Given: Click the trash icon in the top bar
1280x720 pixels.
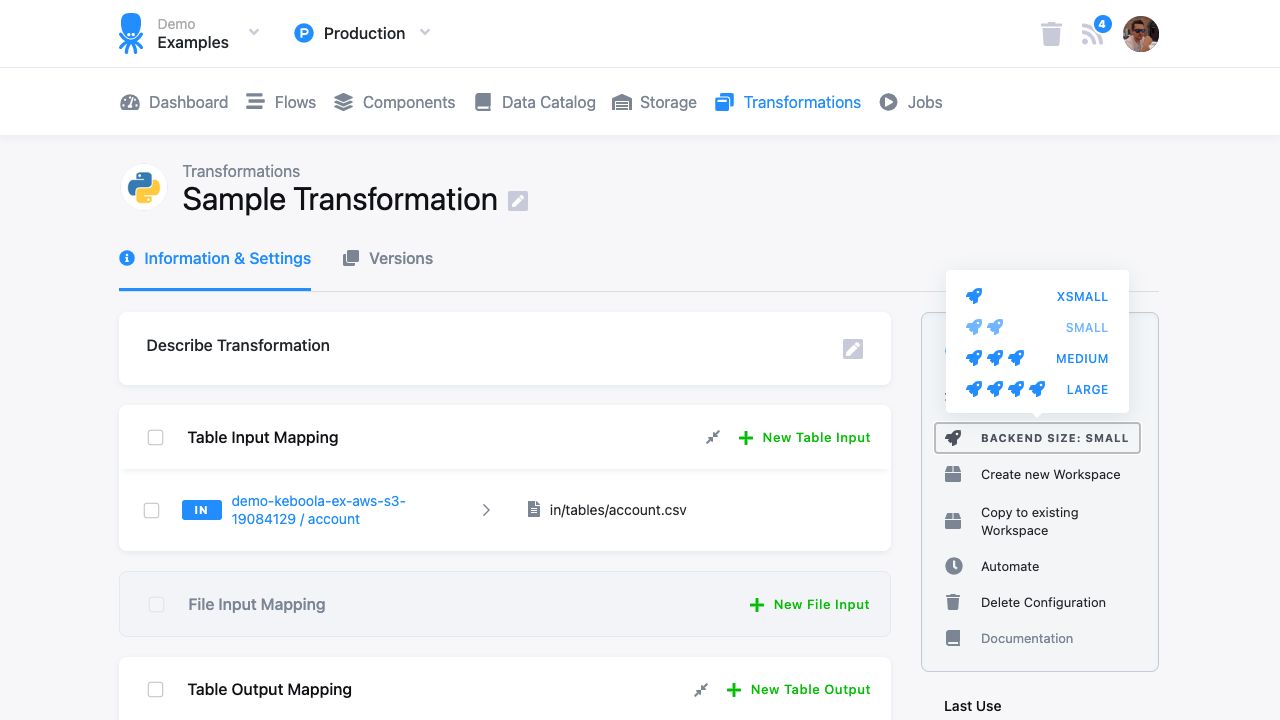Looking at the screenshot, I should [1050, 33].
